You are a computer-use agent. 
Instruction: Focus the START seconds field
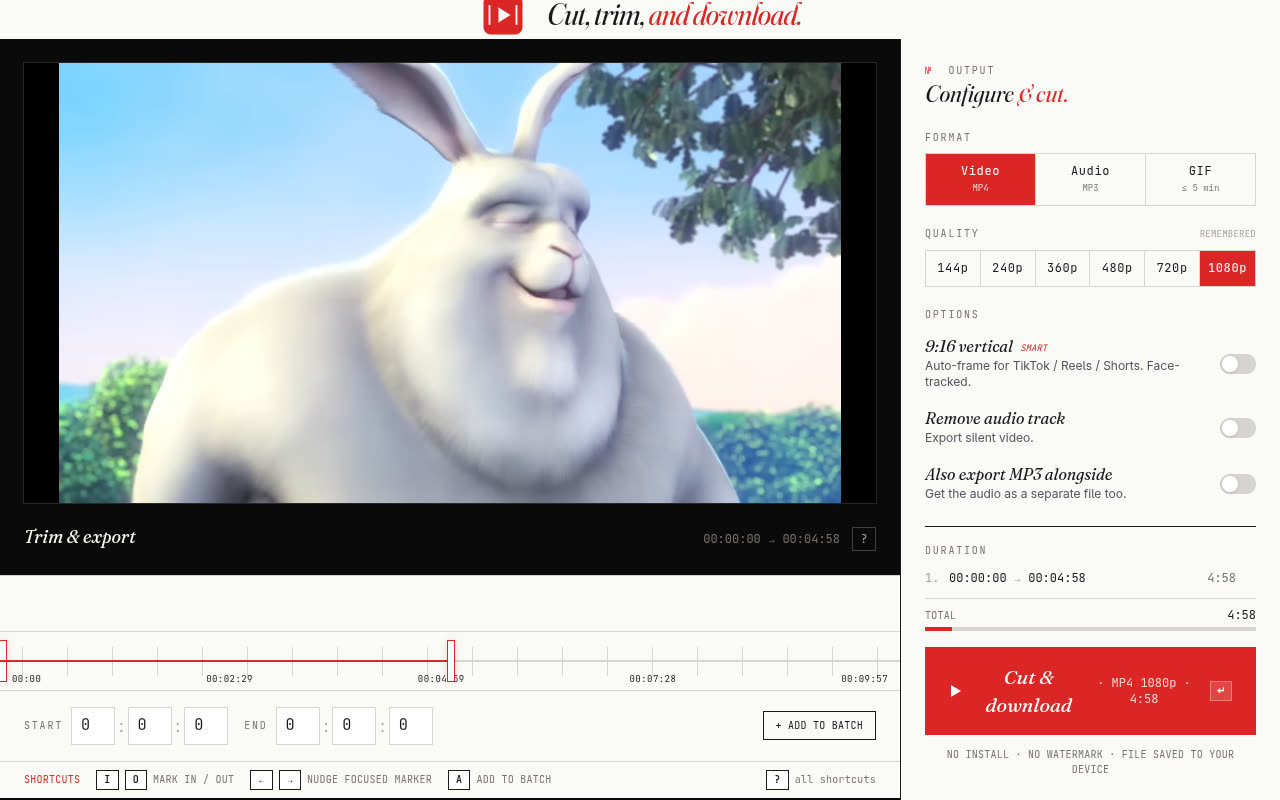click(x=206, y=726)
